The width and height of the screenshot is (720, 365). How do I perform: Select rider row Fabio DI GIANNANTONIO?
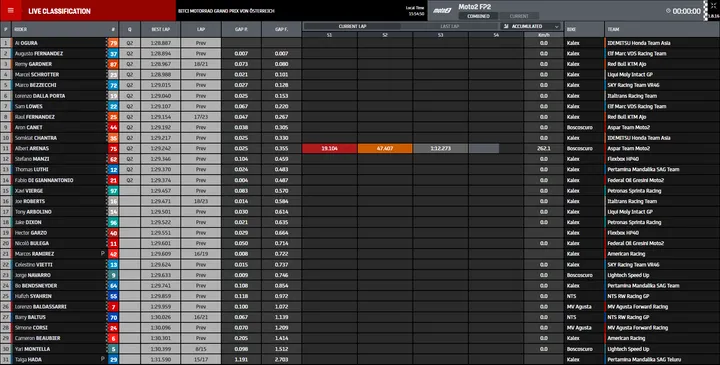360,180
